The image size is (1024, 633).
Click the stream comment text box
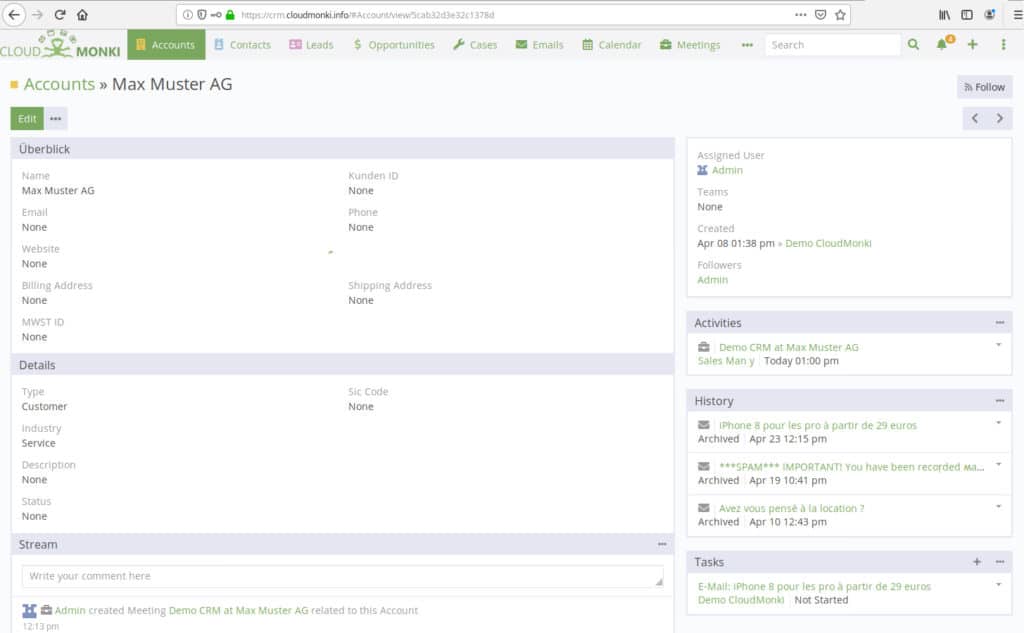(342, 576)
